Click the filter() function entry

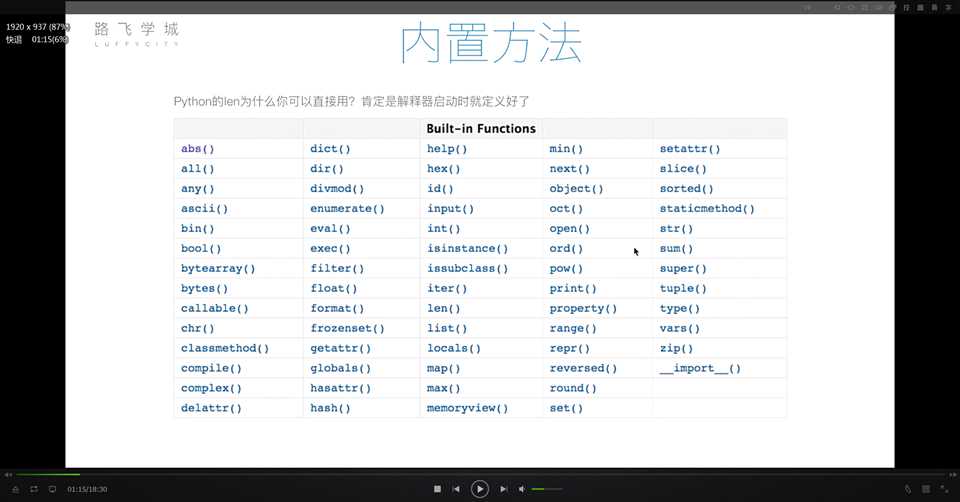tap(337, 269)
